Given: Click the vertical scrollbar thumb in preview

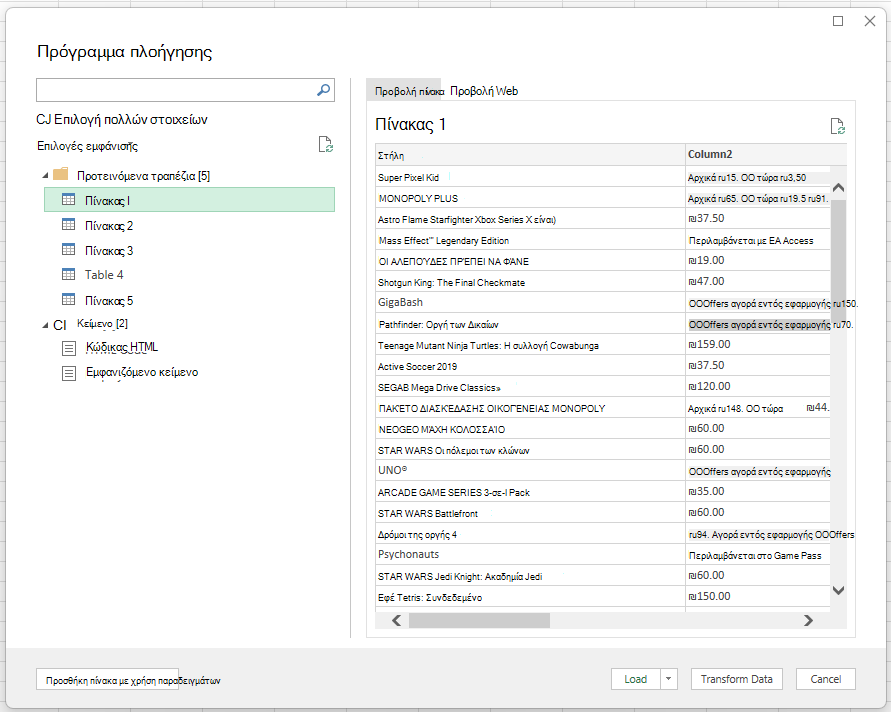Looking at the screenshot, I should tap(838, 260).
